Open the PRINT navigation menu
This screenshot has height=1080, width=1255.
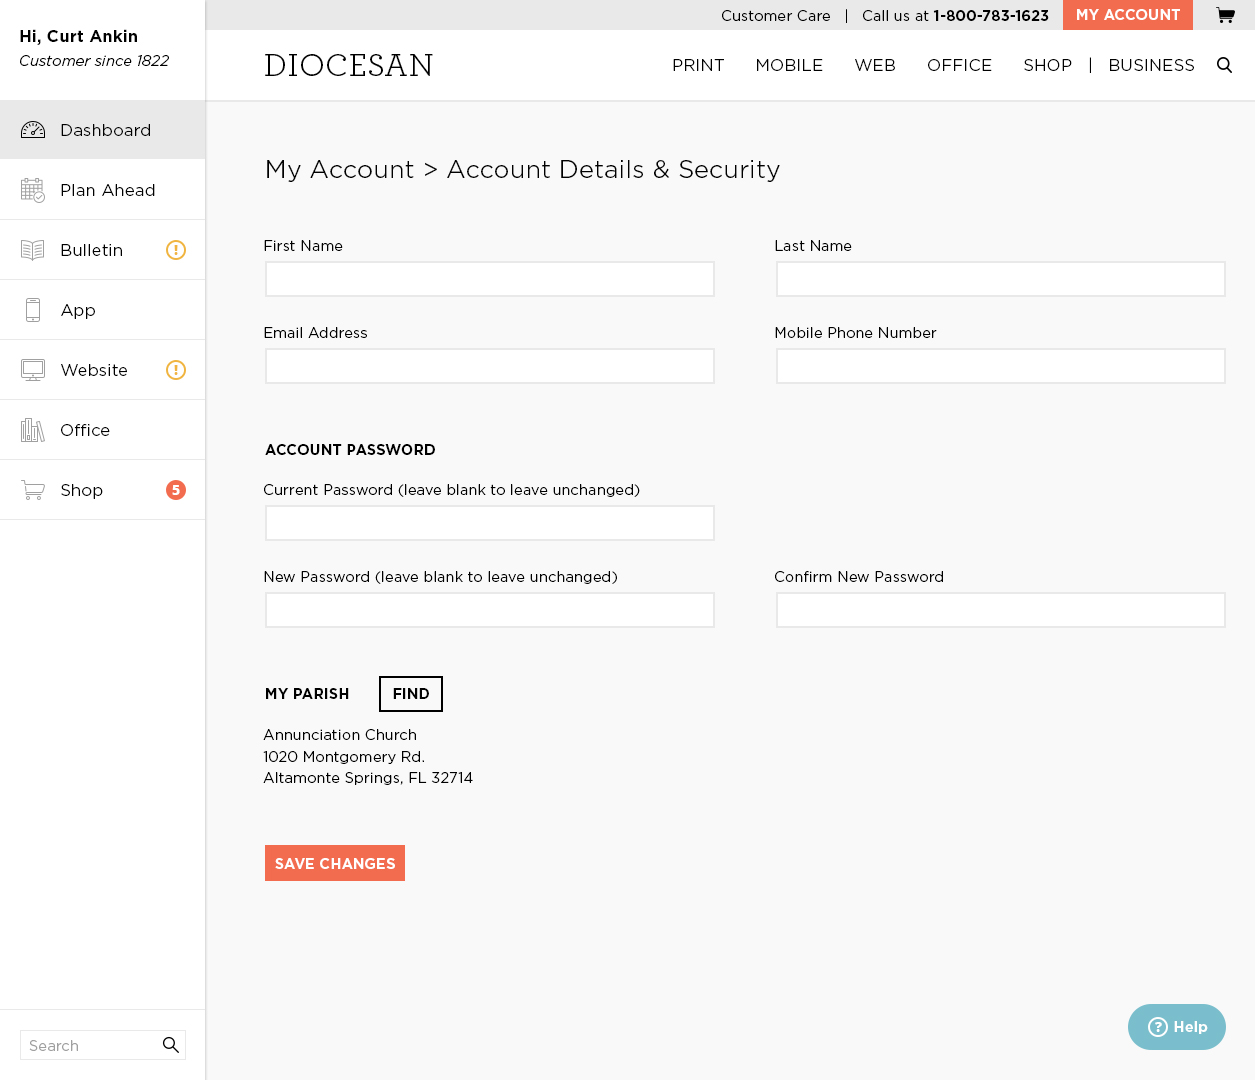click(x=698, y=65)
